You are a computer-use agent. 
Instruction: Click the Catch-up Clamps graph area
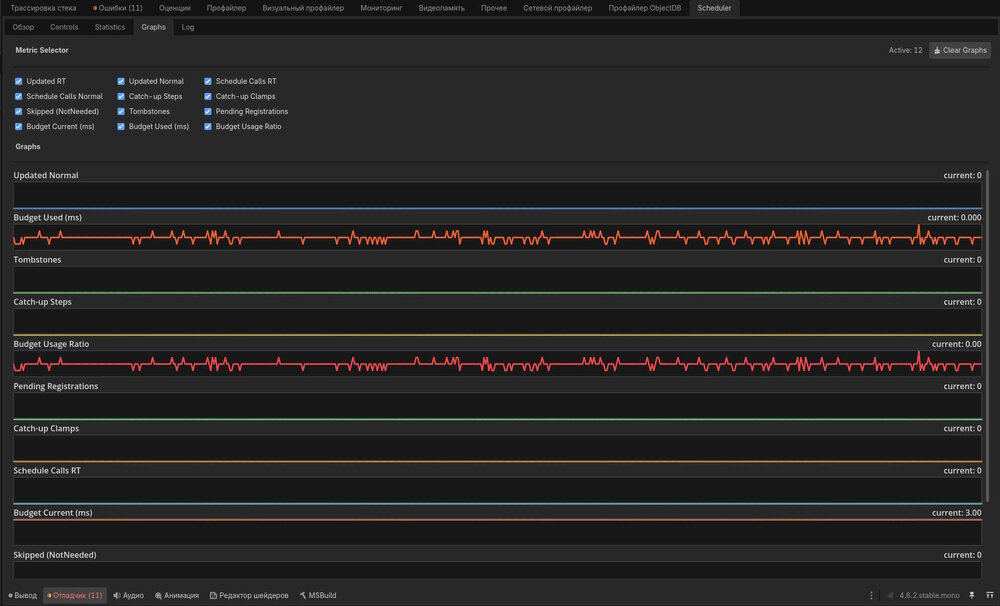click(x=497, y=448)
